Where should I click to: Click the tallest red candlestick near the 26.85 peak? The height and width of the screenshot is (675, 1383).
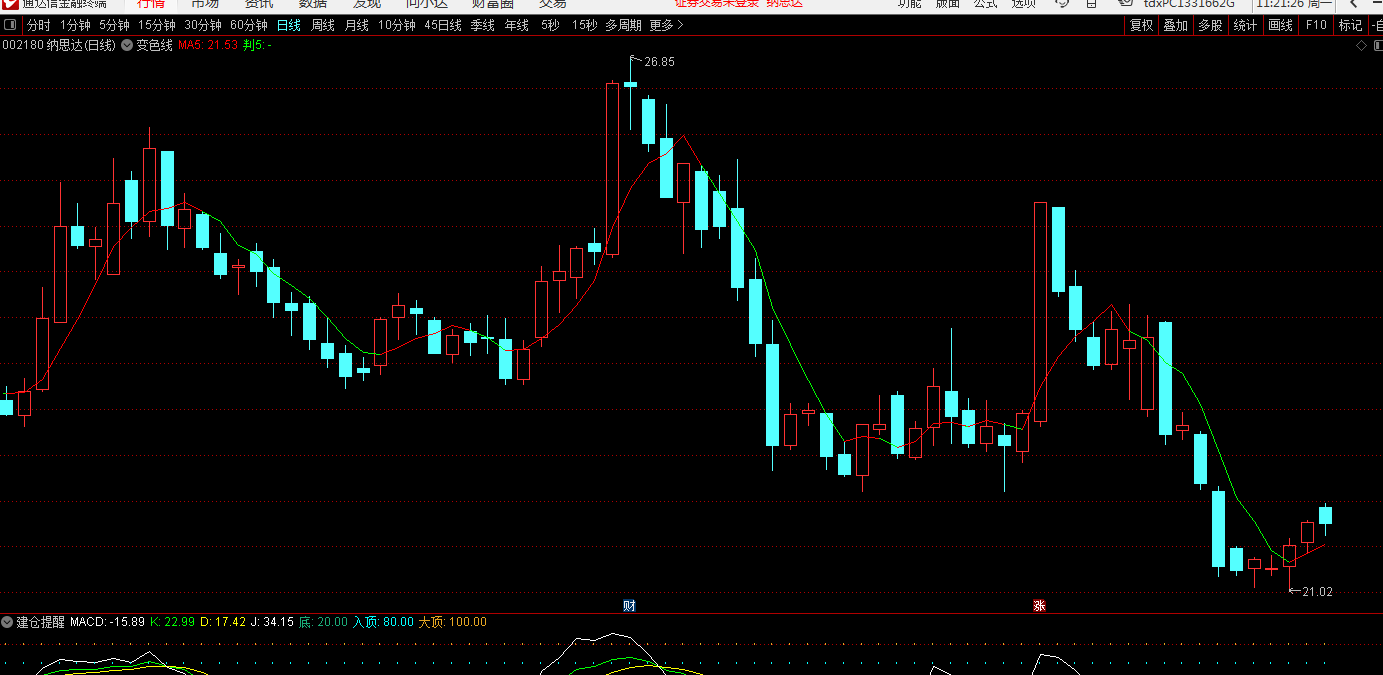(x=612, y=168)
